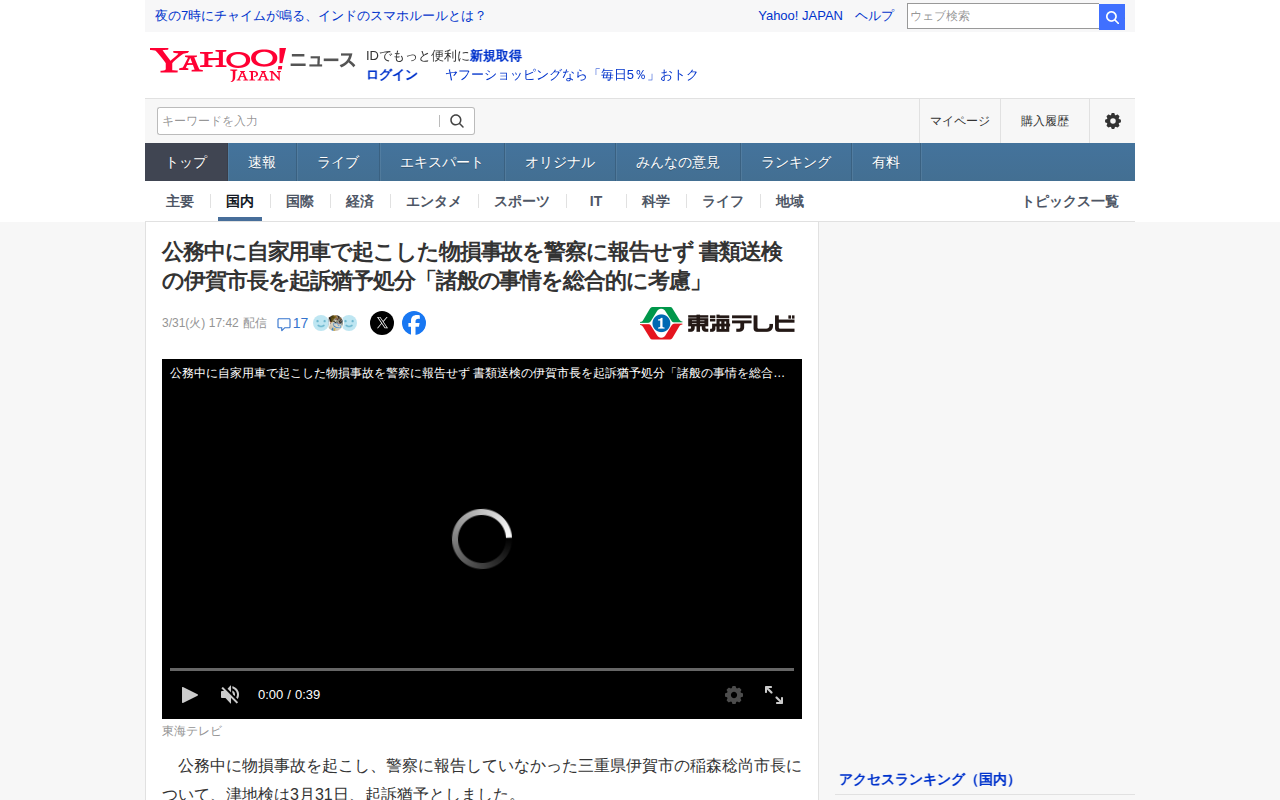Play the news video

click(189, 694)
